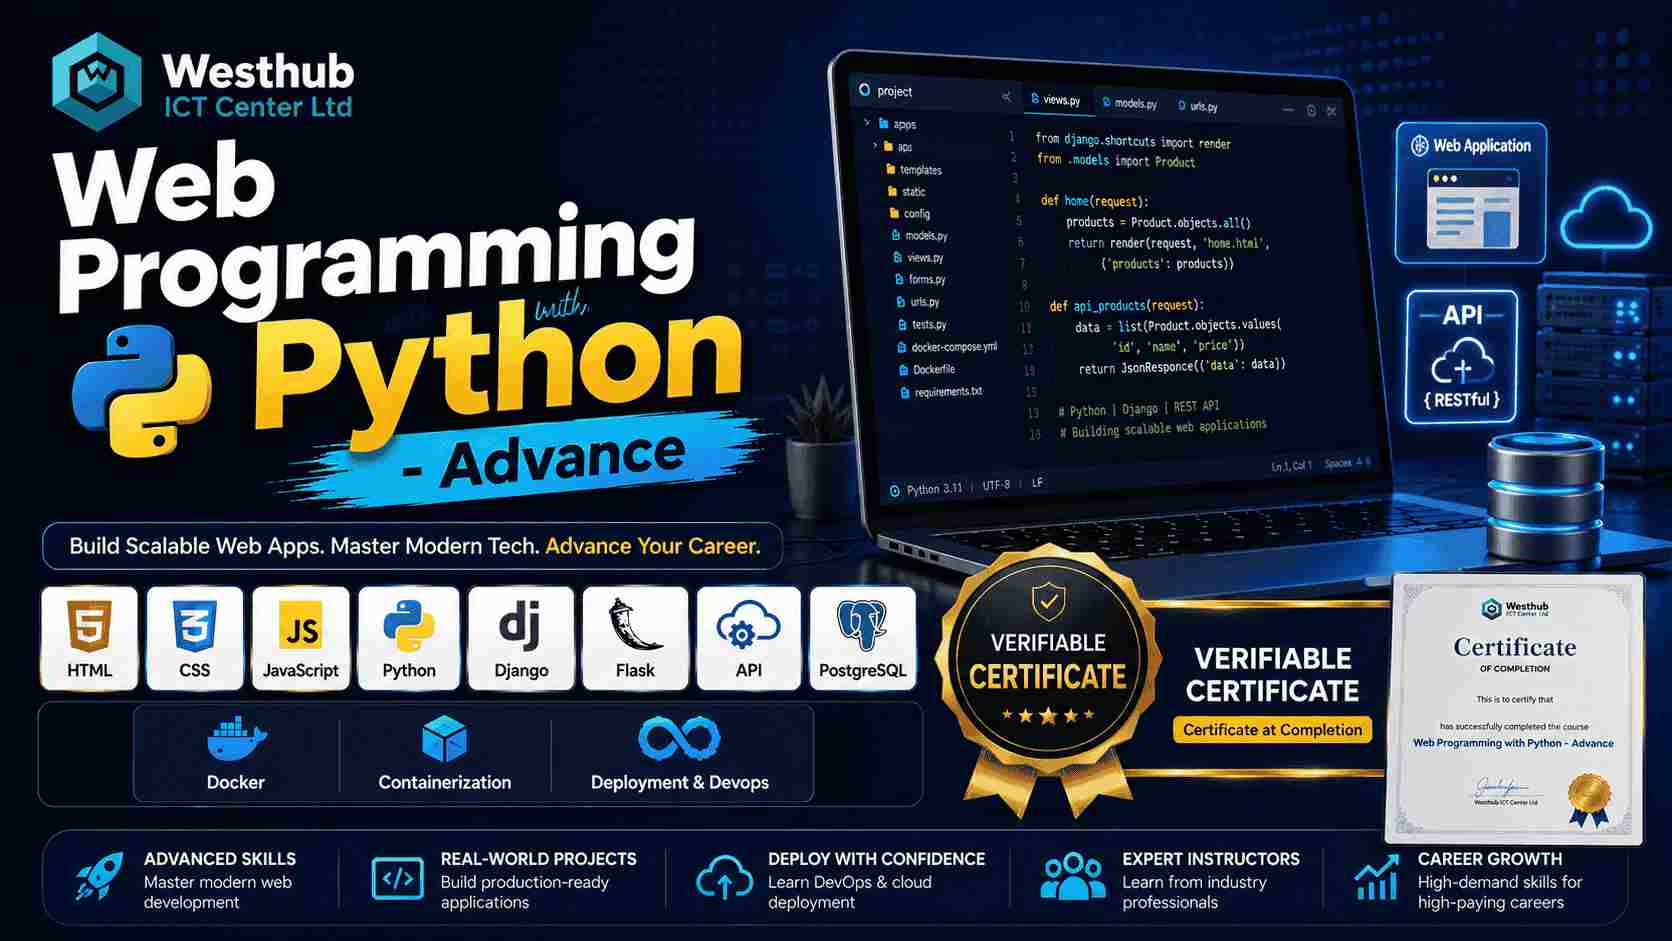Click the Westhub hexagon logo
Viewport: 1672px width, 941px height.
97,81
